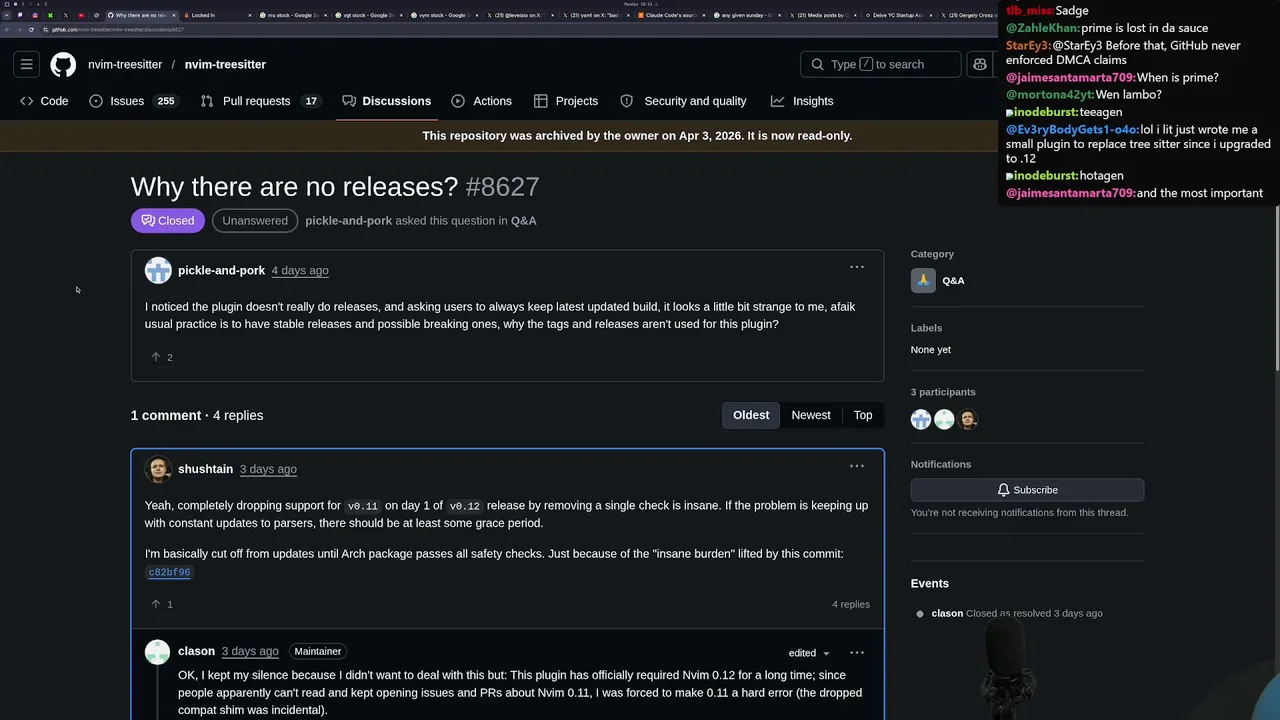The width and height of the screenshot is (1280, 720).
Task: Click the '4 days ago' timestamp
Action: [300, 270]
